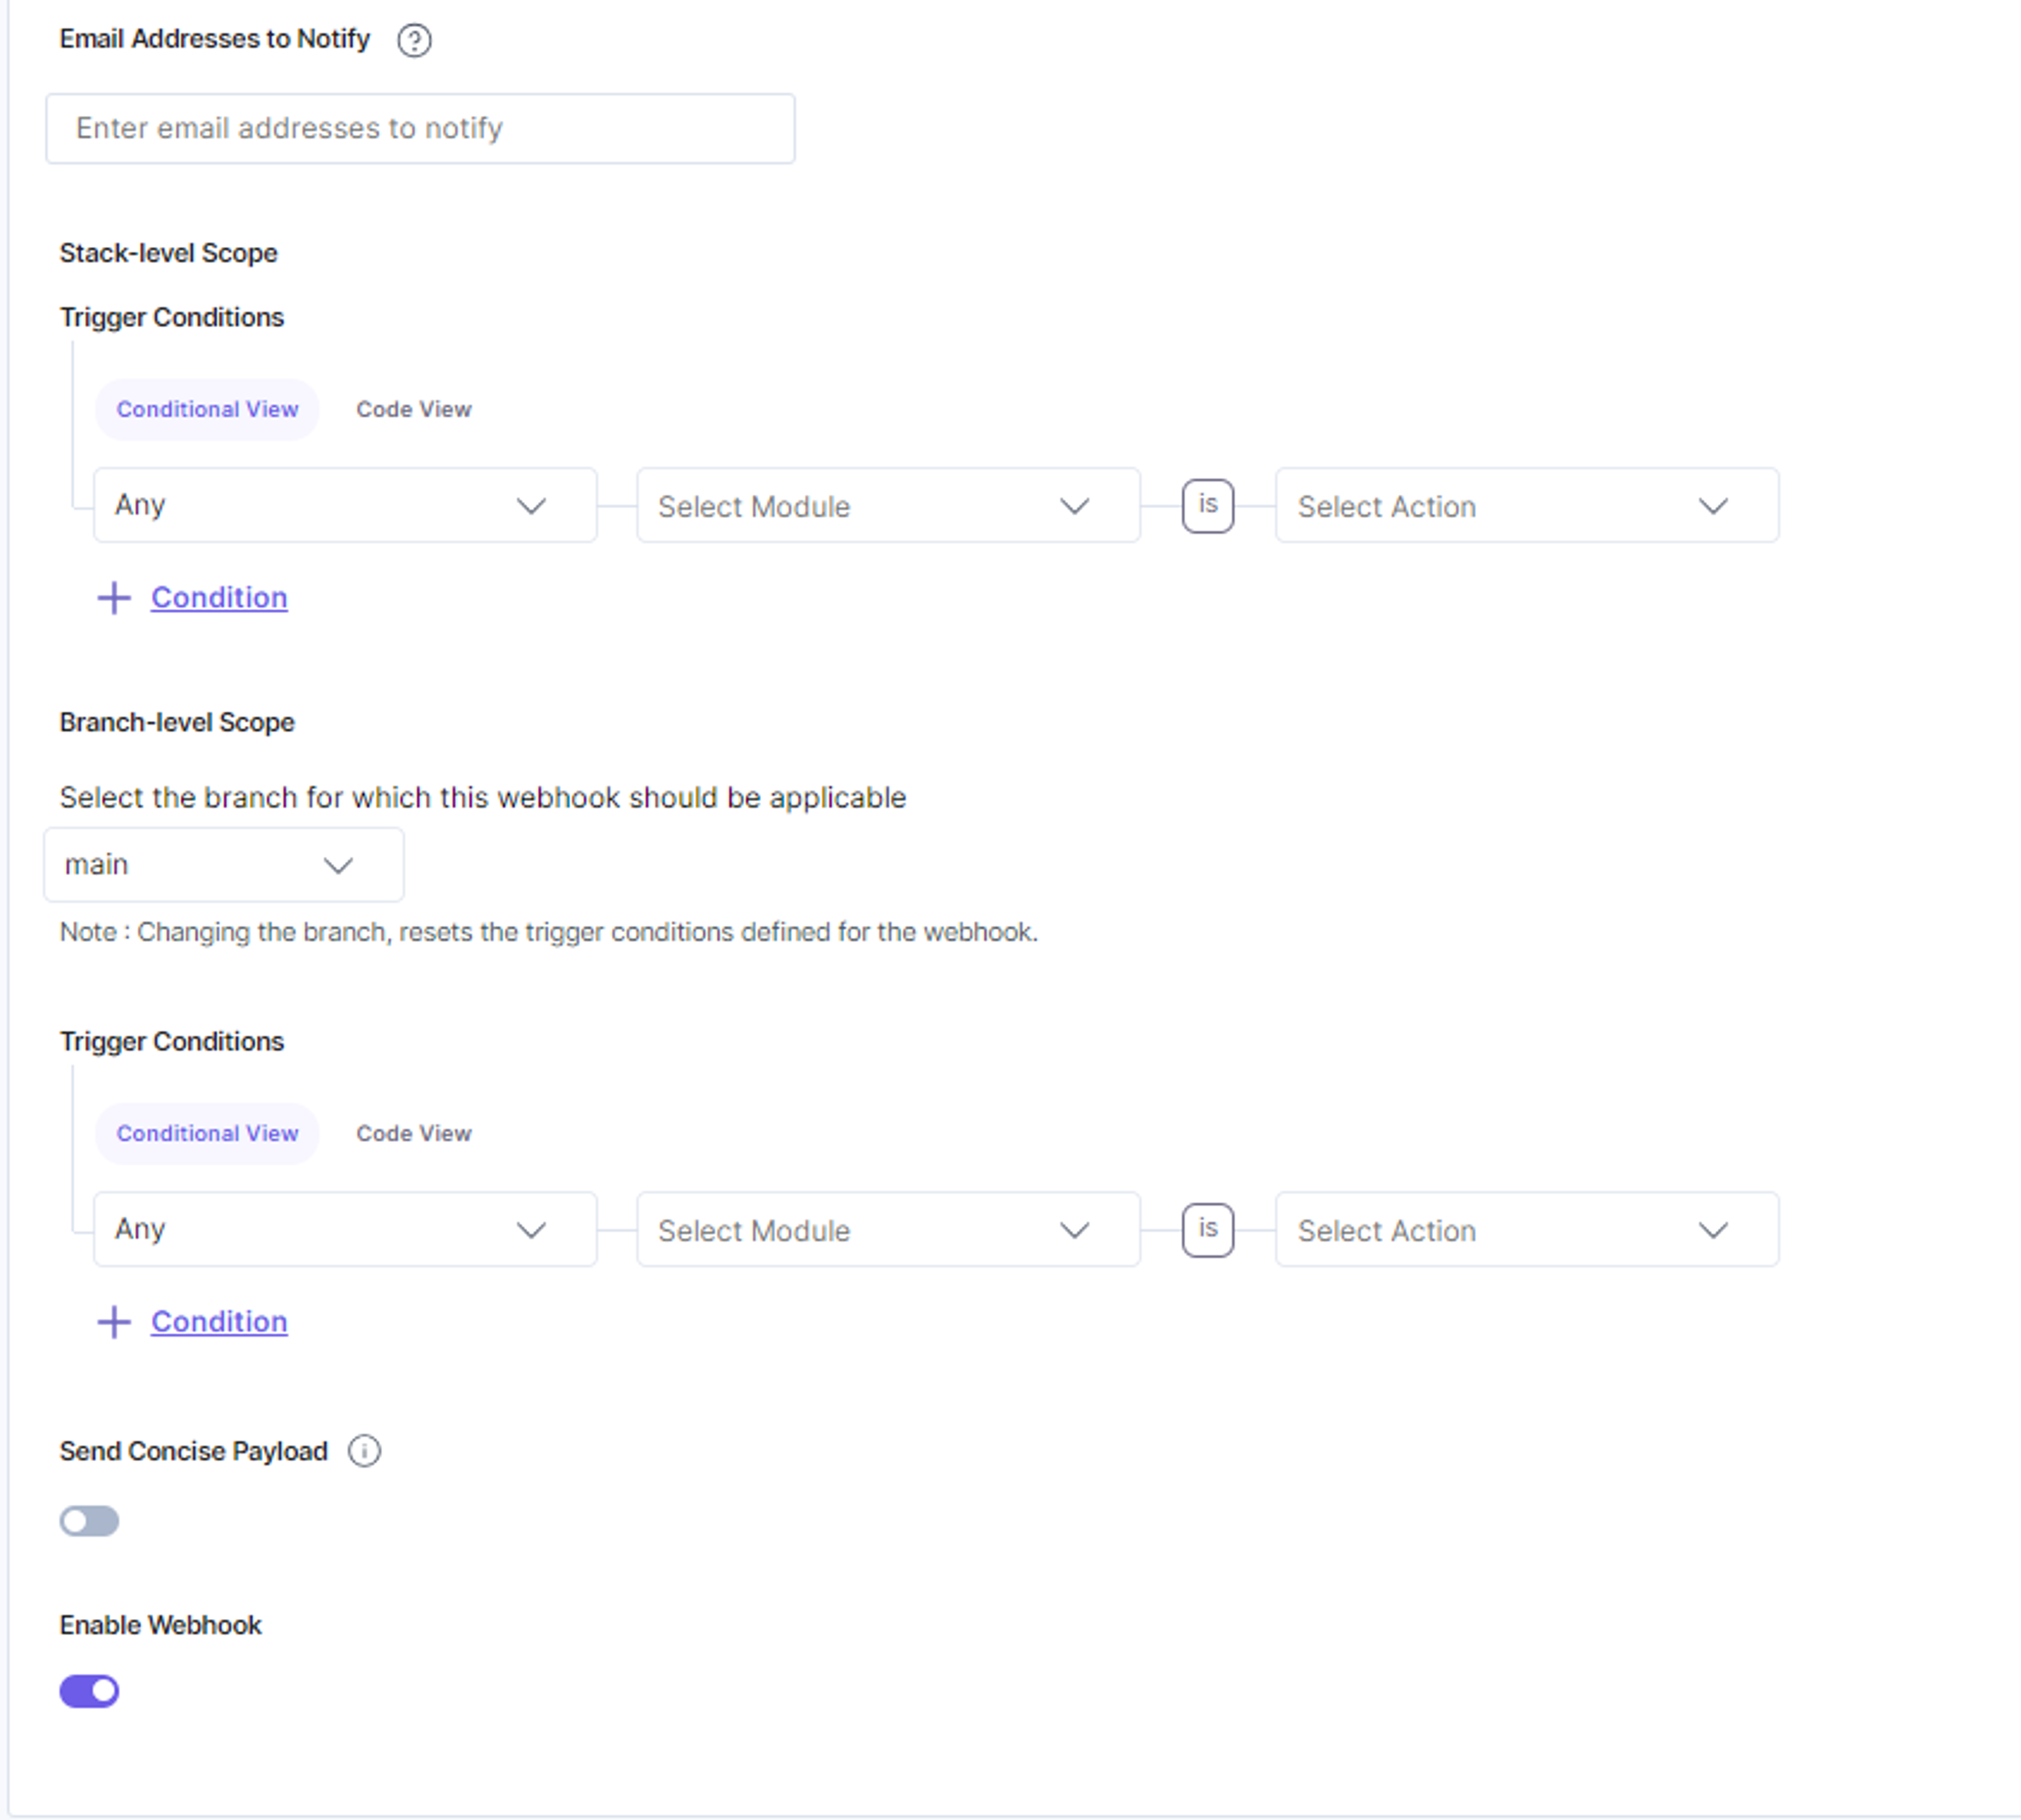The height and width of the screenshot is (1820, 2021).
Task: Click Branch-level 'is' operator badge
Action: coord(1208,1230)
